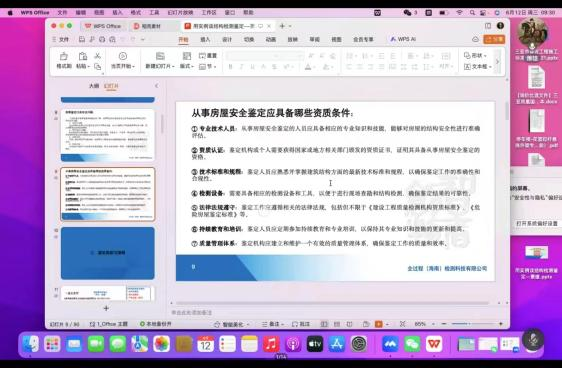Open Paste options dropdown arrow
Viewport: 562px width, 368px height.
[89, 67]
